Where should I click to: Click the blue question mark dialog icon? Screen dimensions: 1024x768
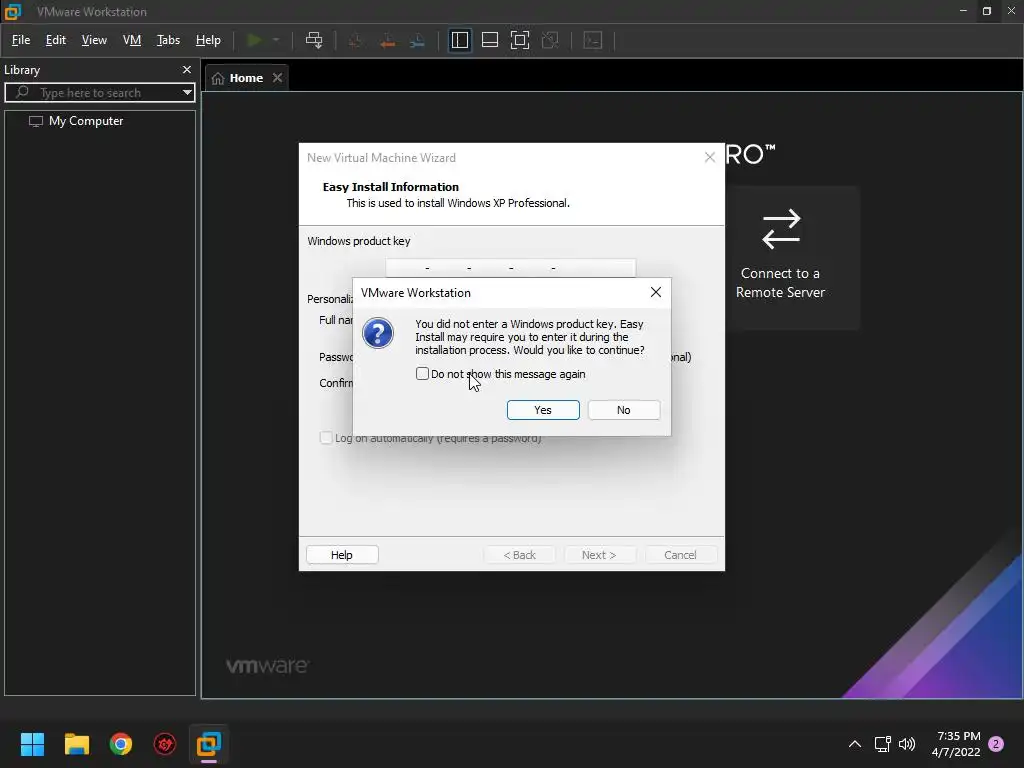coord(378,333)
